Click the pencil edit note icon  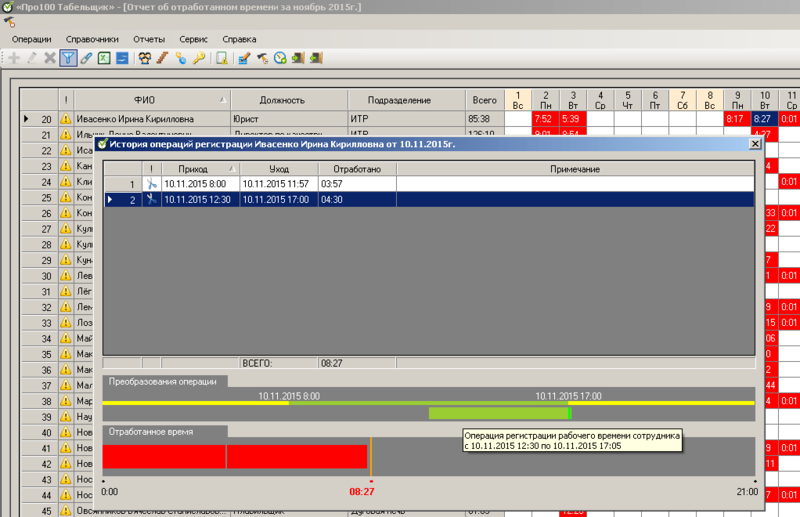(x=244, y=58)
